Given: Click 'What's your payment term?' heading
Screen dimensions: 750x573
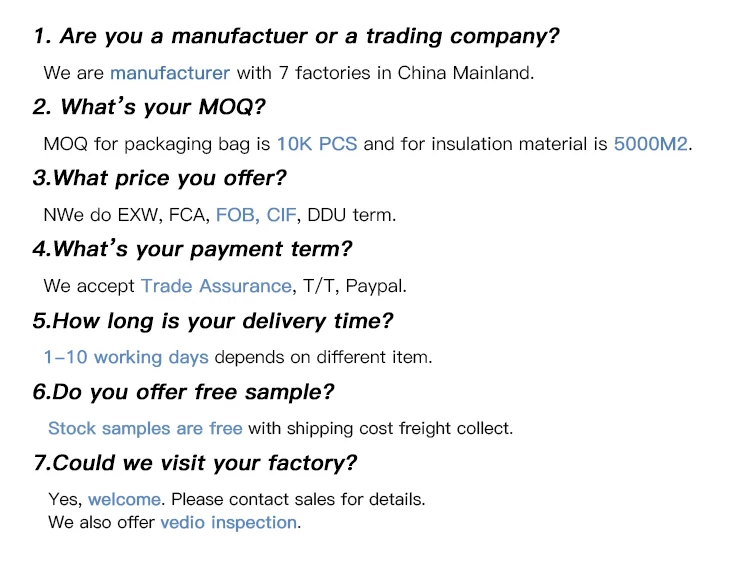Looking at the screenshot, I should pos(192,250).
